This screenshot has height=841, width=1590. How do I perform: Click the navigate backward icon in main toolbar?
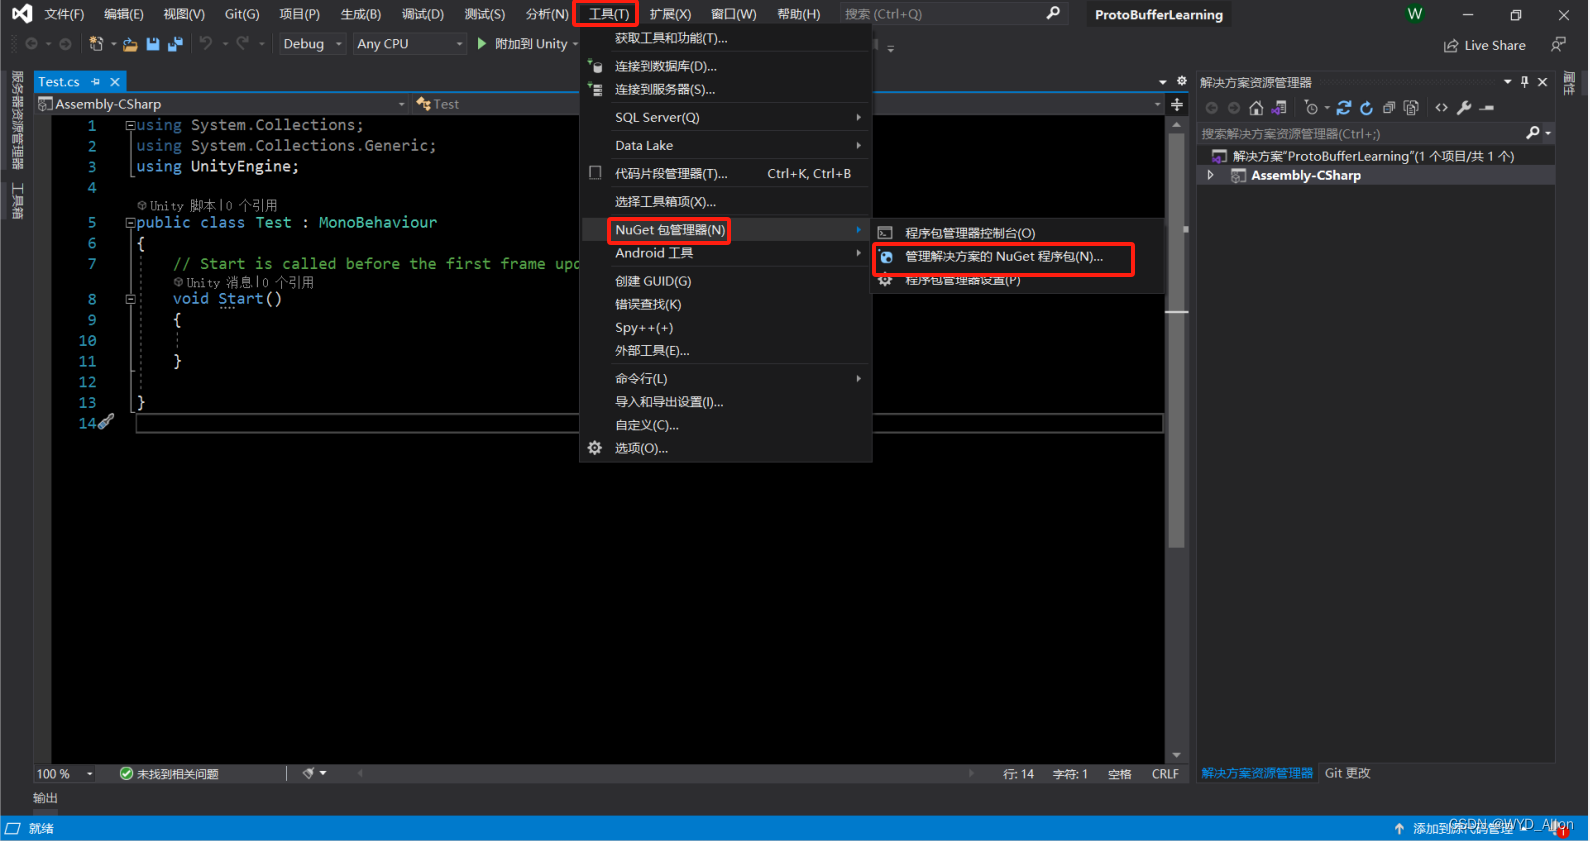click(31, 44)
